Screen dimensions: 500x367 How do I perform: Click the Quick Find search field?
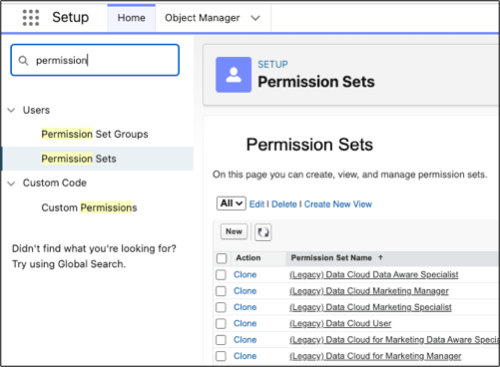[x=95, y=60]
